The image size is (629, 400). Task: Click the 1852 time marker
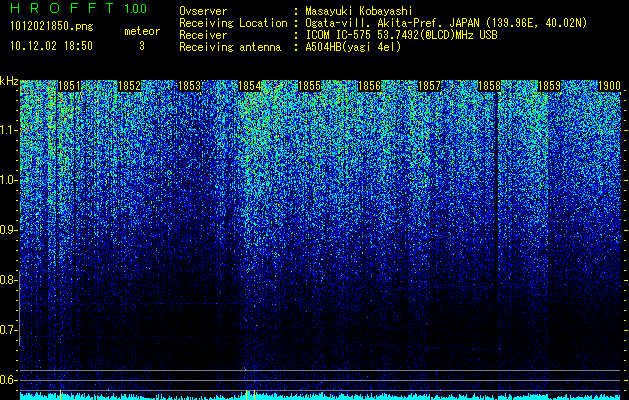click(130, 86)
